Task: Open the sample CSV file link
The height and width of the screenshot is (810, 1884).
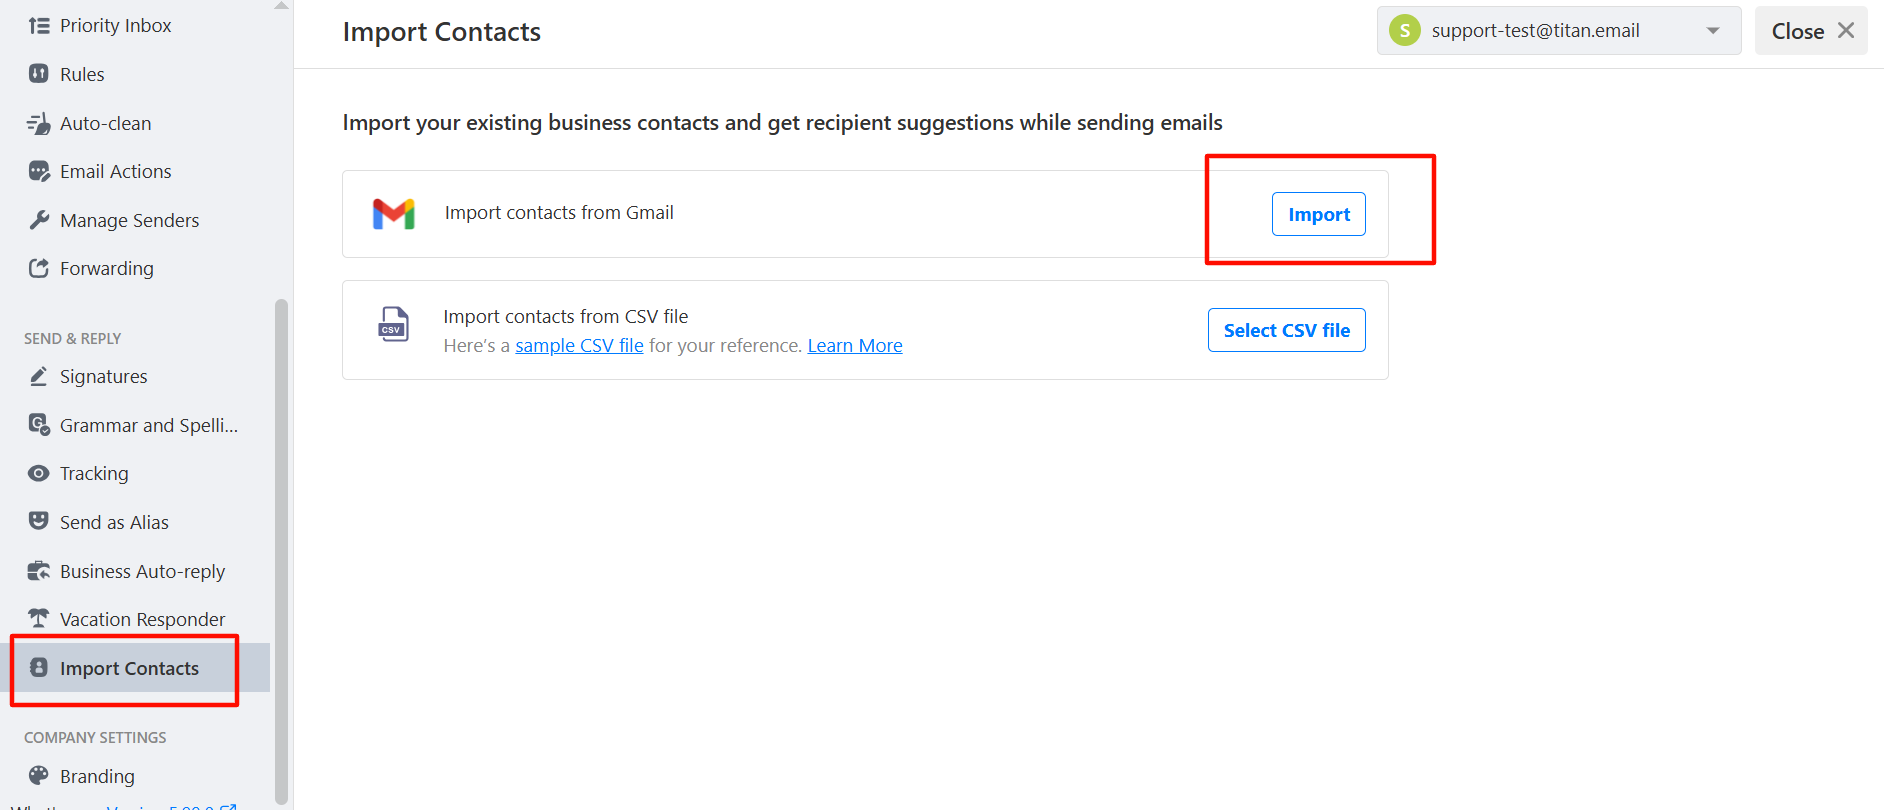Action: [x=579, y=346]
